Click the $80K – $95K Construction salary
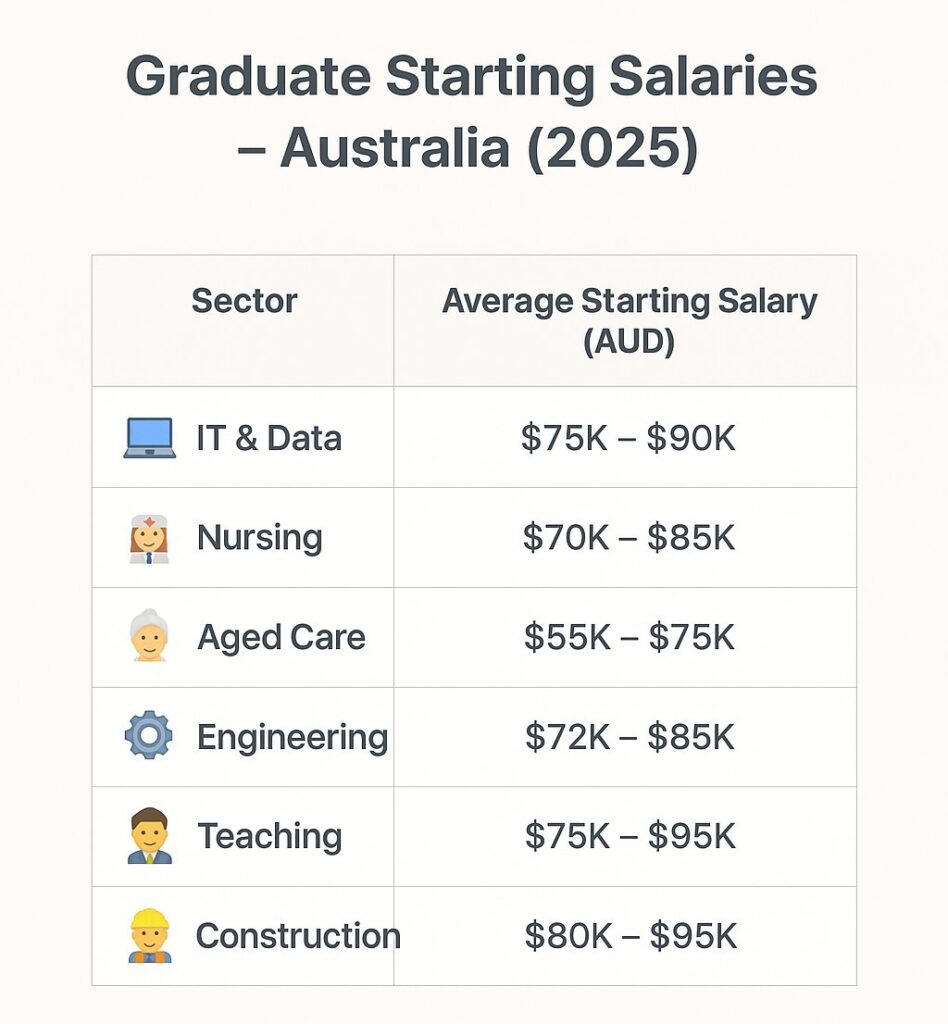948x1024 pixels. (631, 936)
